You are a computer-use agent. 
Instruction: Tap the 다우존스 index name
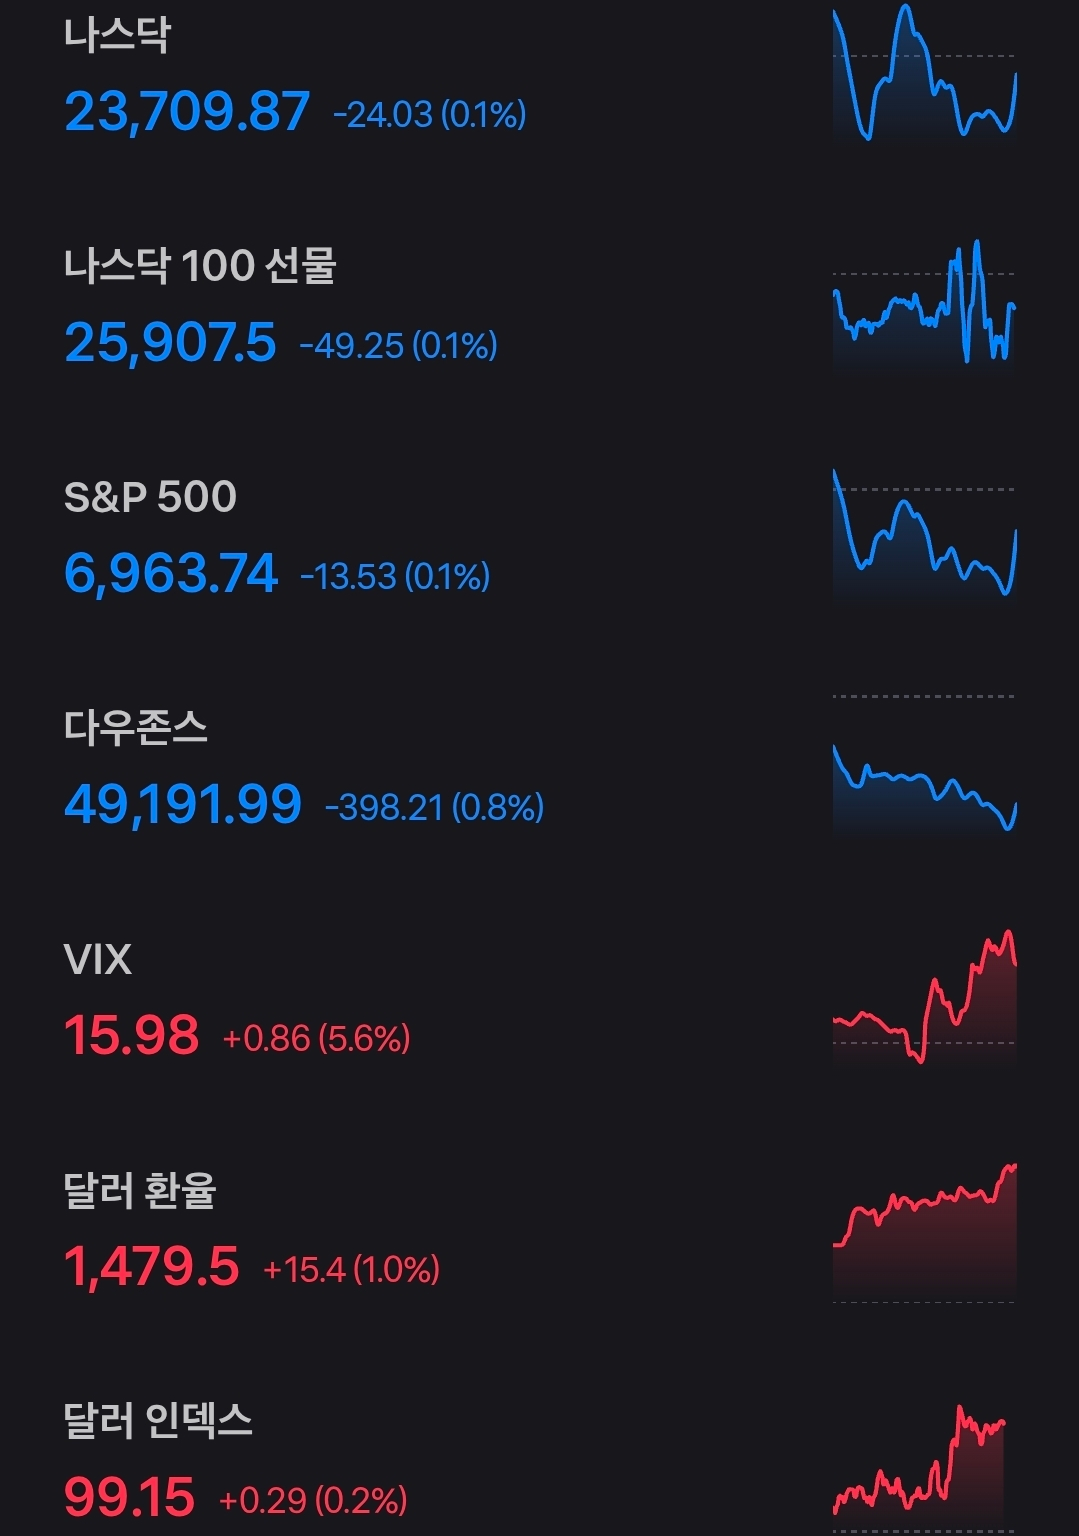pos(136,728)
